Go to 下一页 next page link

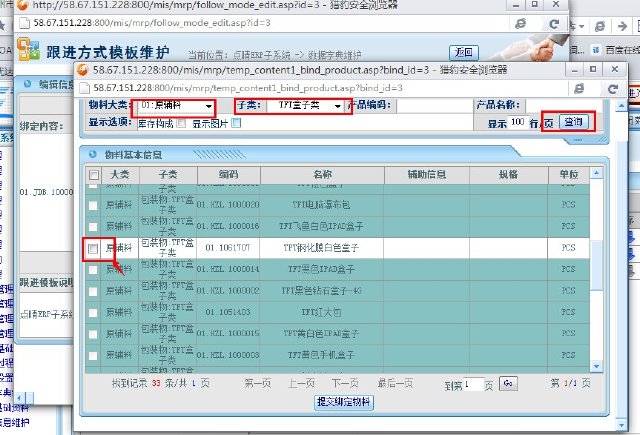[x=345, y=383]
